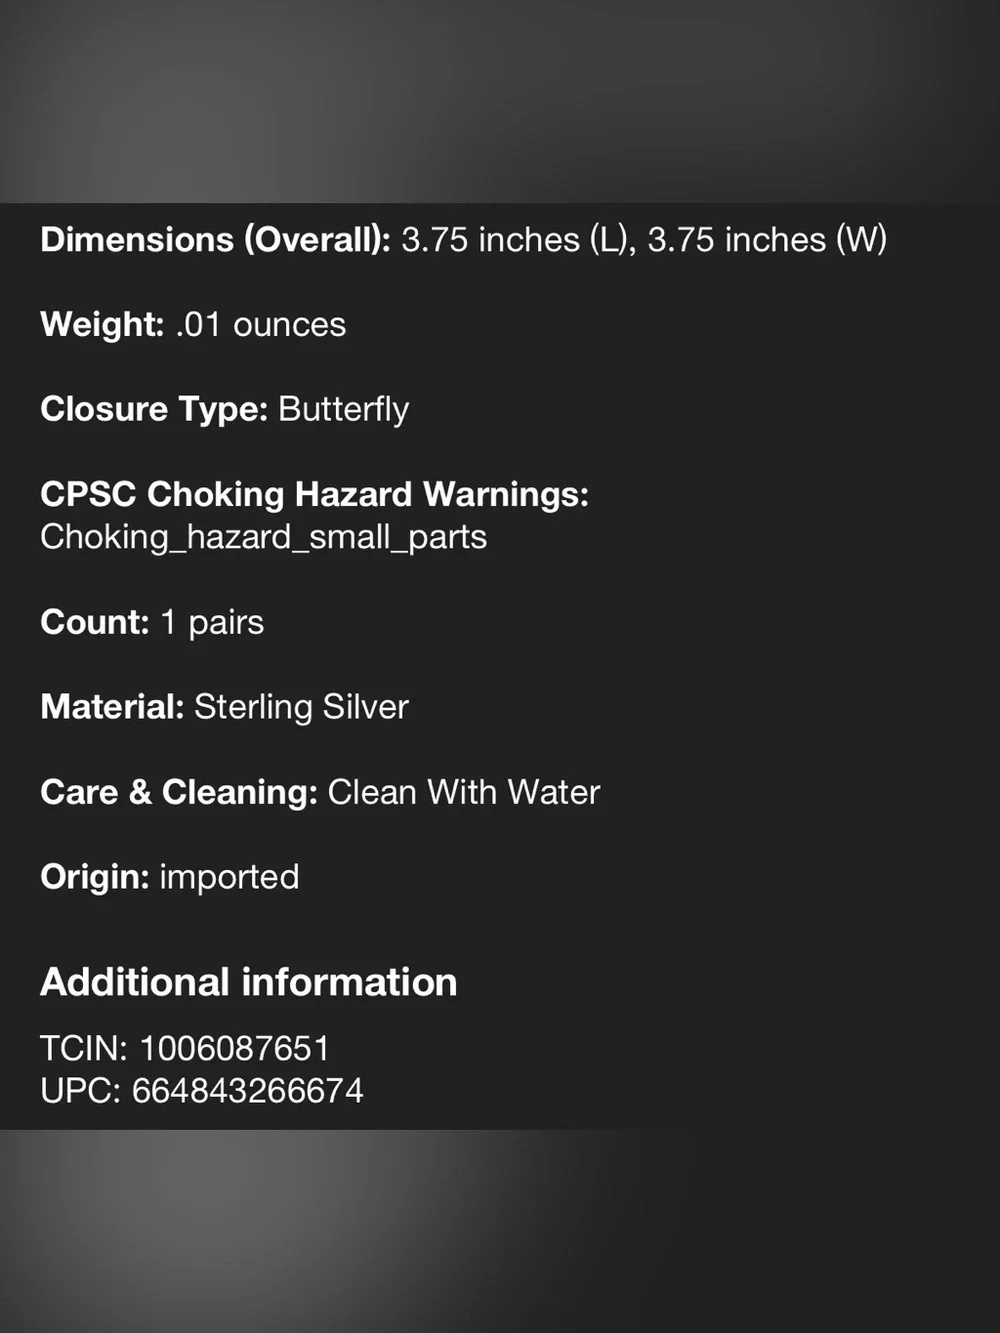Click the imported origin value
This screenshot has width=1000, height=1333.
point(229,877)
